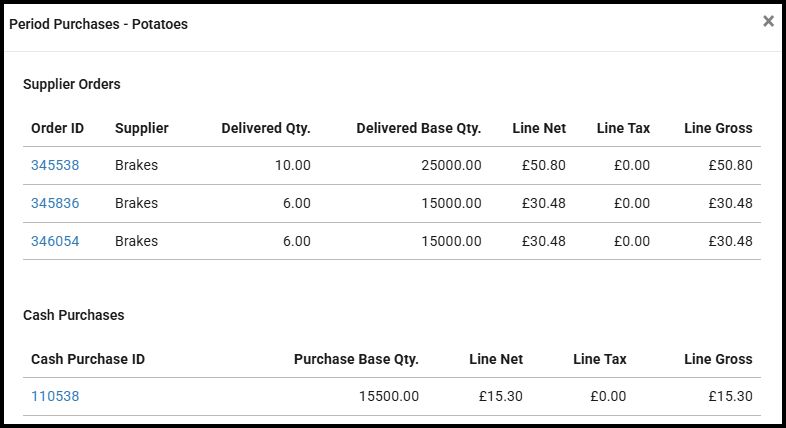The image size is (786, 428).
Task: Click the 15500.00 purchase base quantity cell
Action: (x=389, y=396)
